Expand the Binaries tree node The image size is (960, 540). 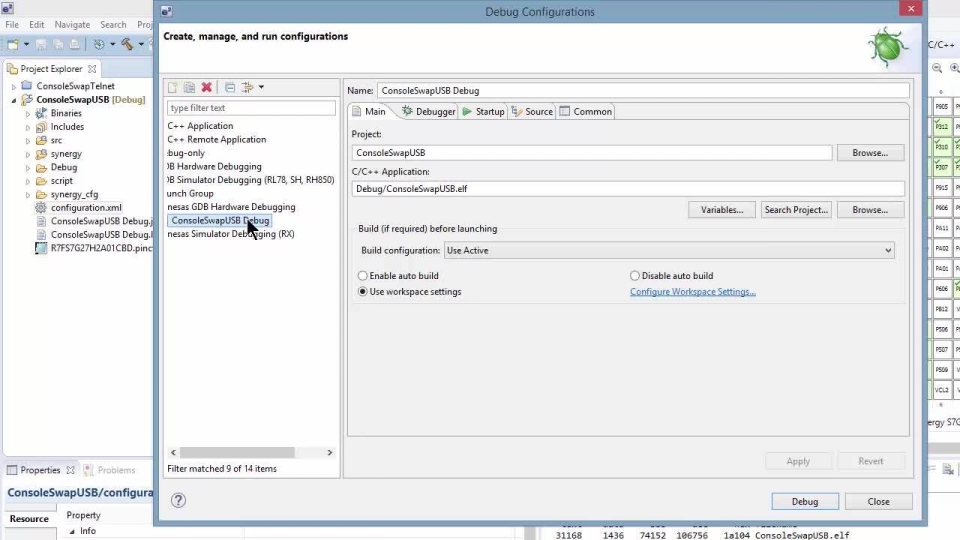(27, 114)
